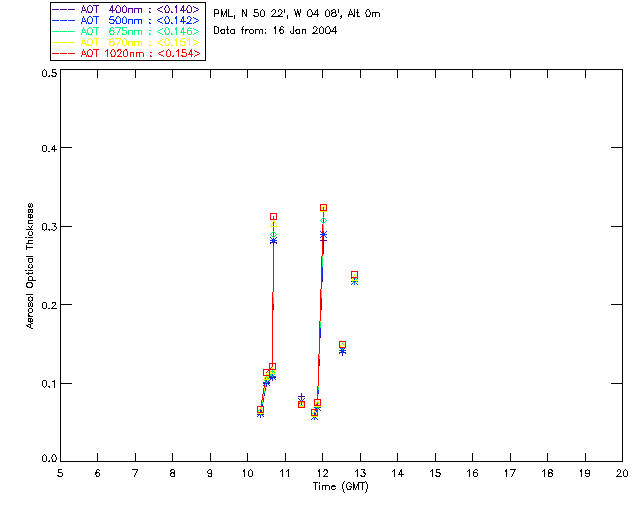Click the 'Time (GMT)' axis label
Screen dimensions: 640x512
click(x=340, y=487)
